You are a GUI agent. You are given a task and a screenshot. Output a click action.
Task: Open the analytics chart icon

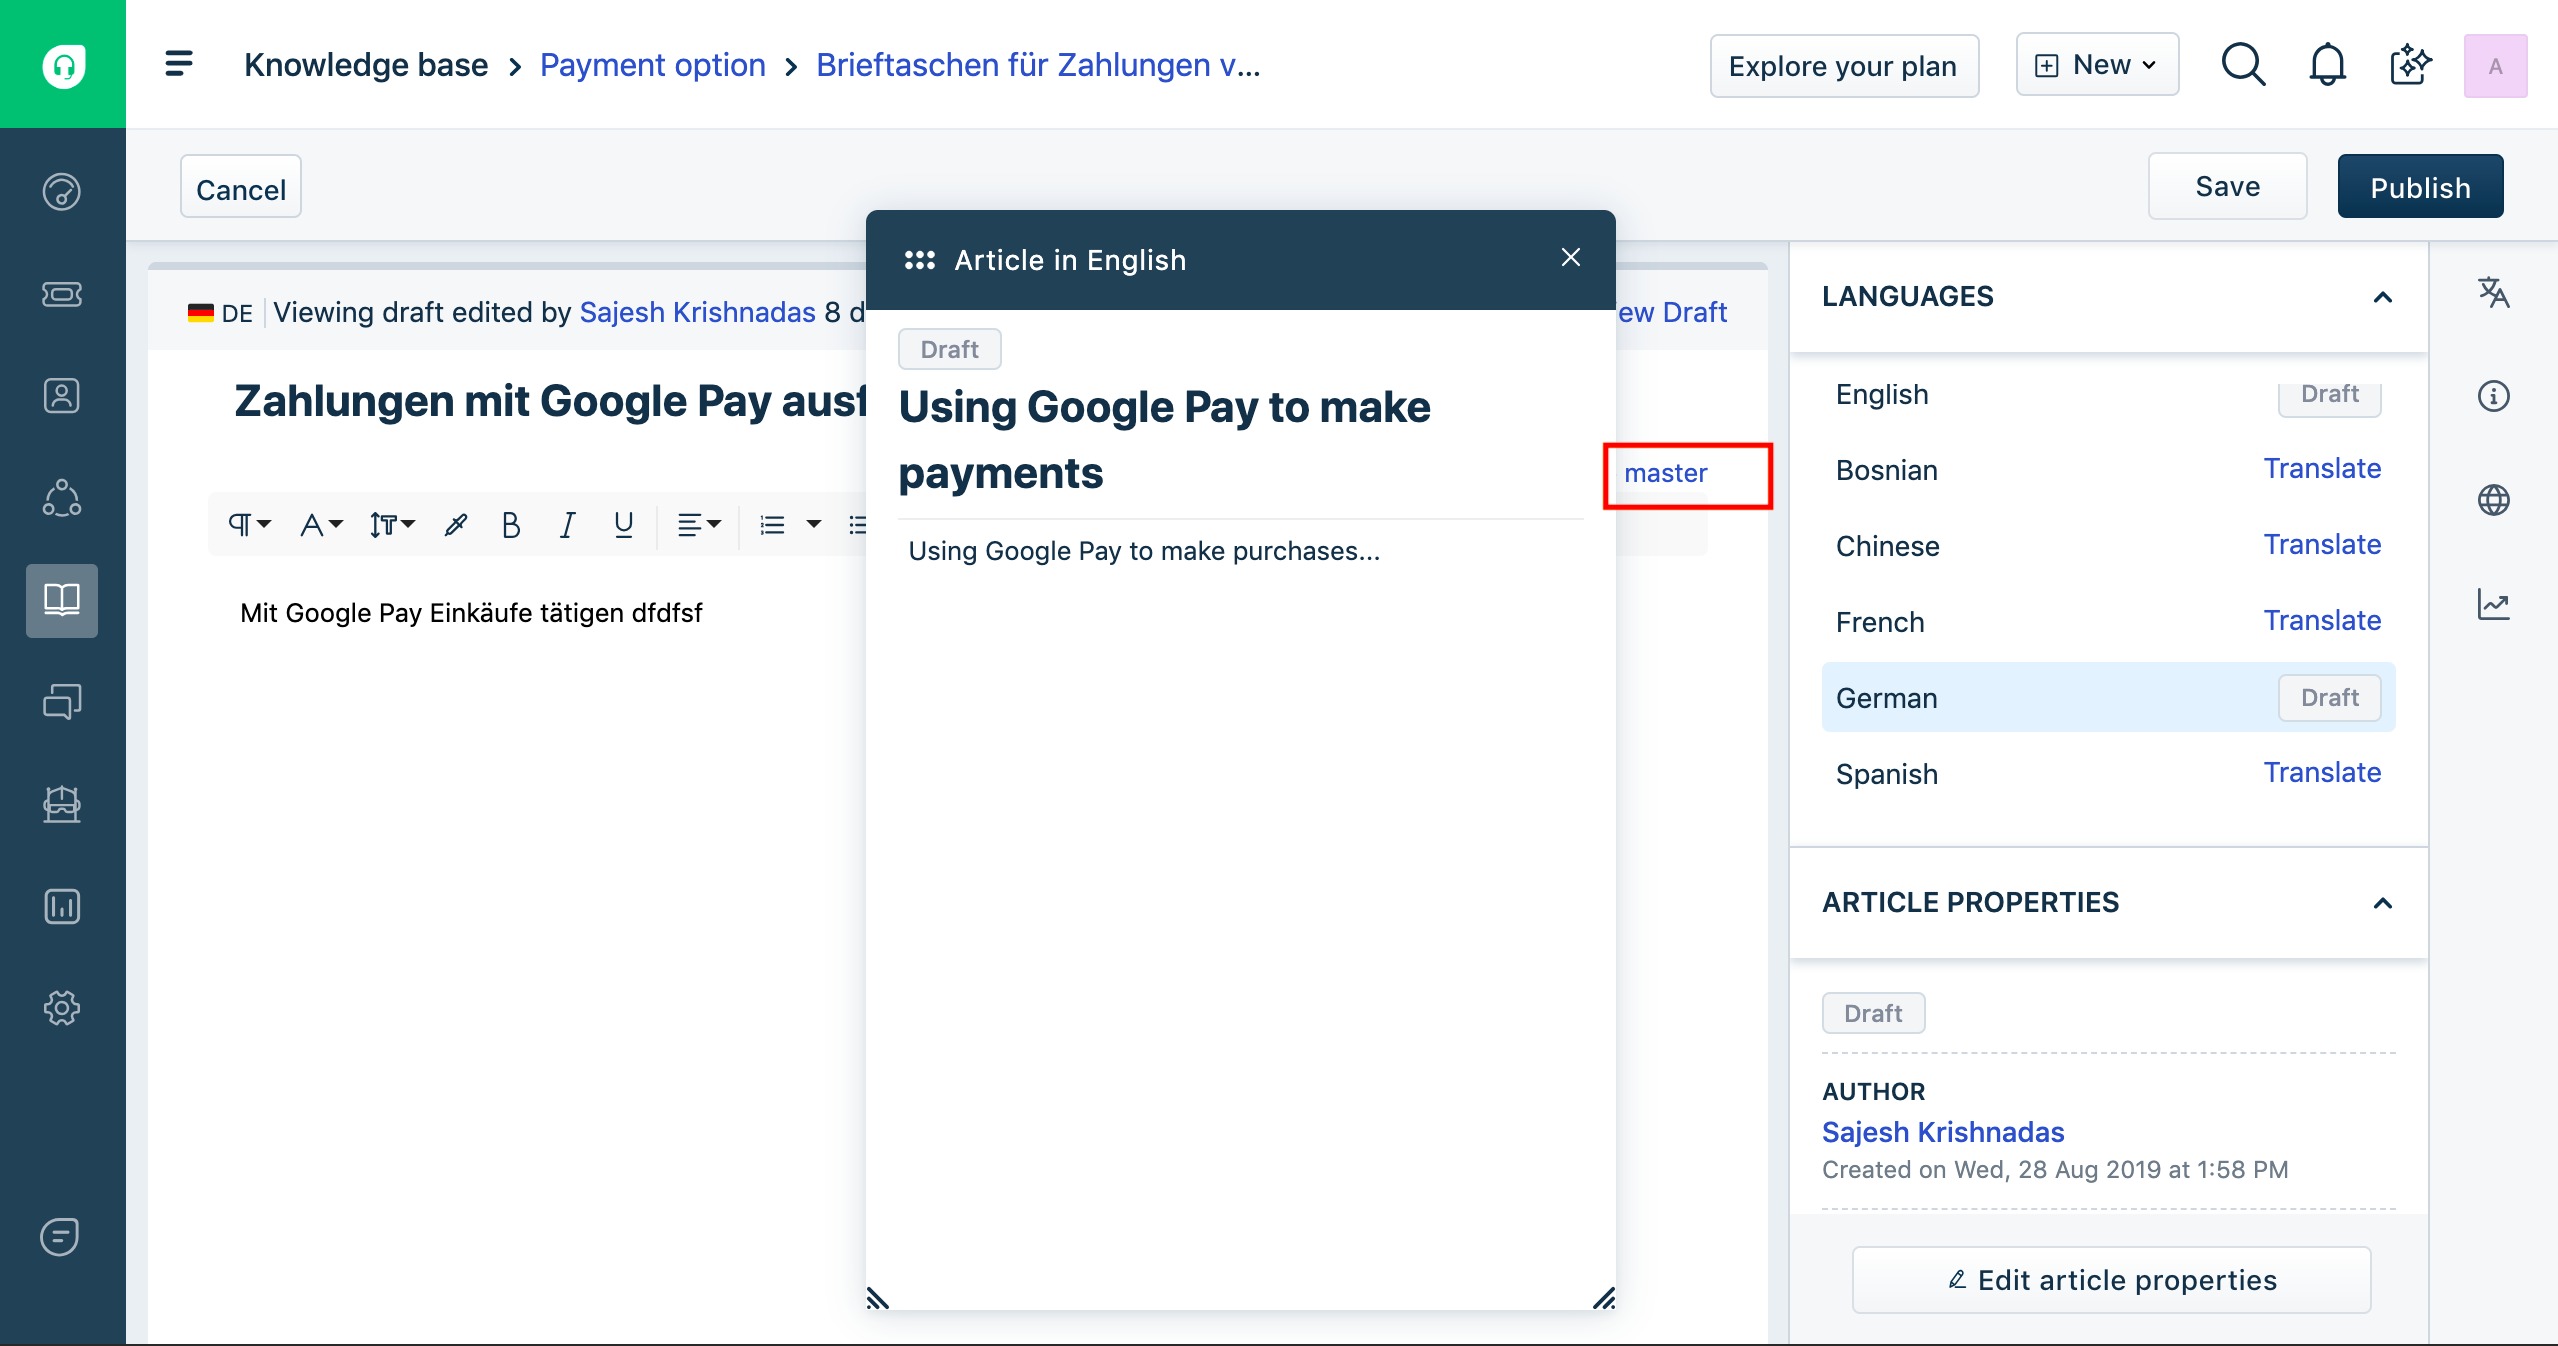coord(2493,604)
